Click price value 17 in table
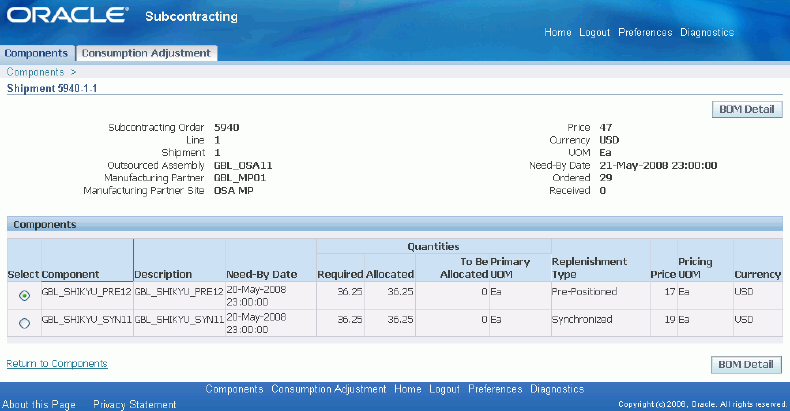Viewport: 790px width, 411px height. click(x=670, y=292)
